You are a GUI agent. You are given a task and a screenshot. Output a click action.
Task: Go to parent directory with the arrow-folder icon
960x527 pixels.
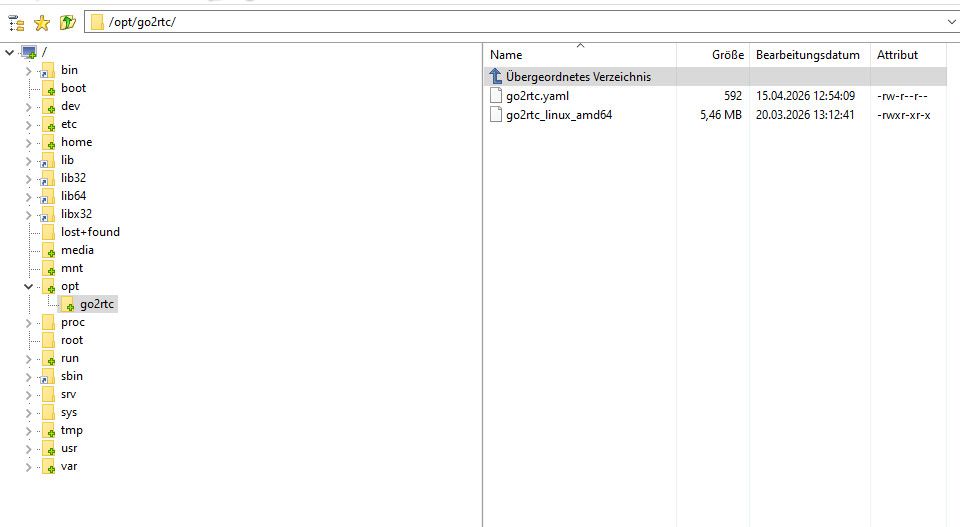67,23
